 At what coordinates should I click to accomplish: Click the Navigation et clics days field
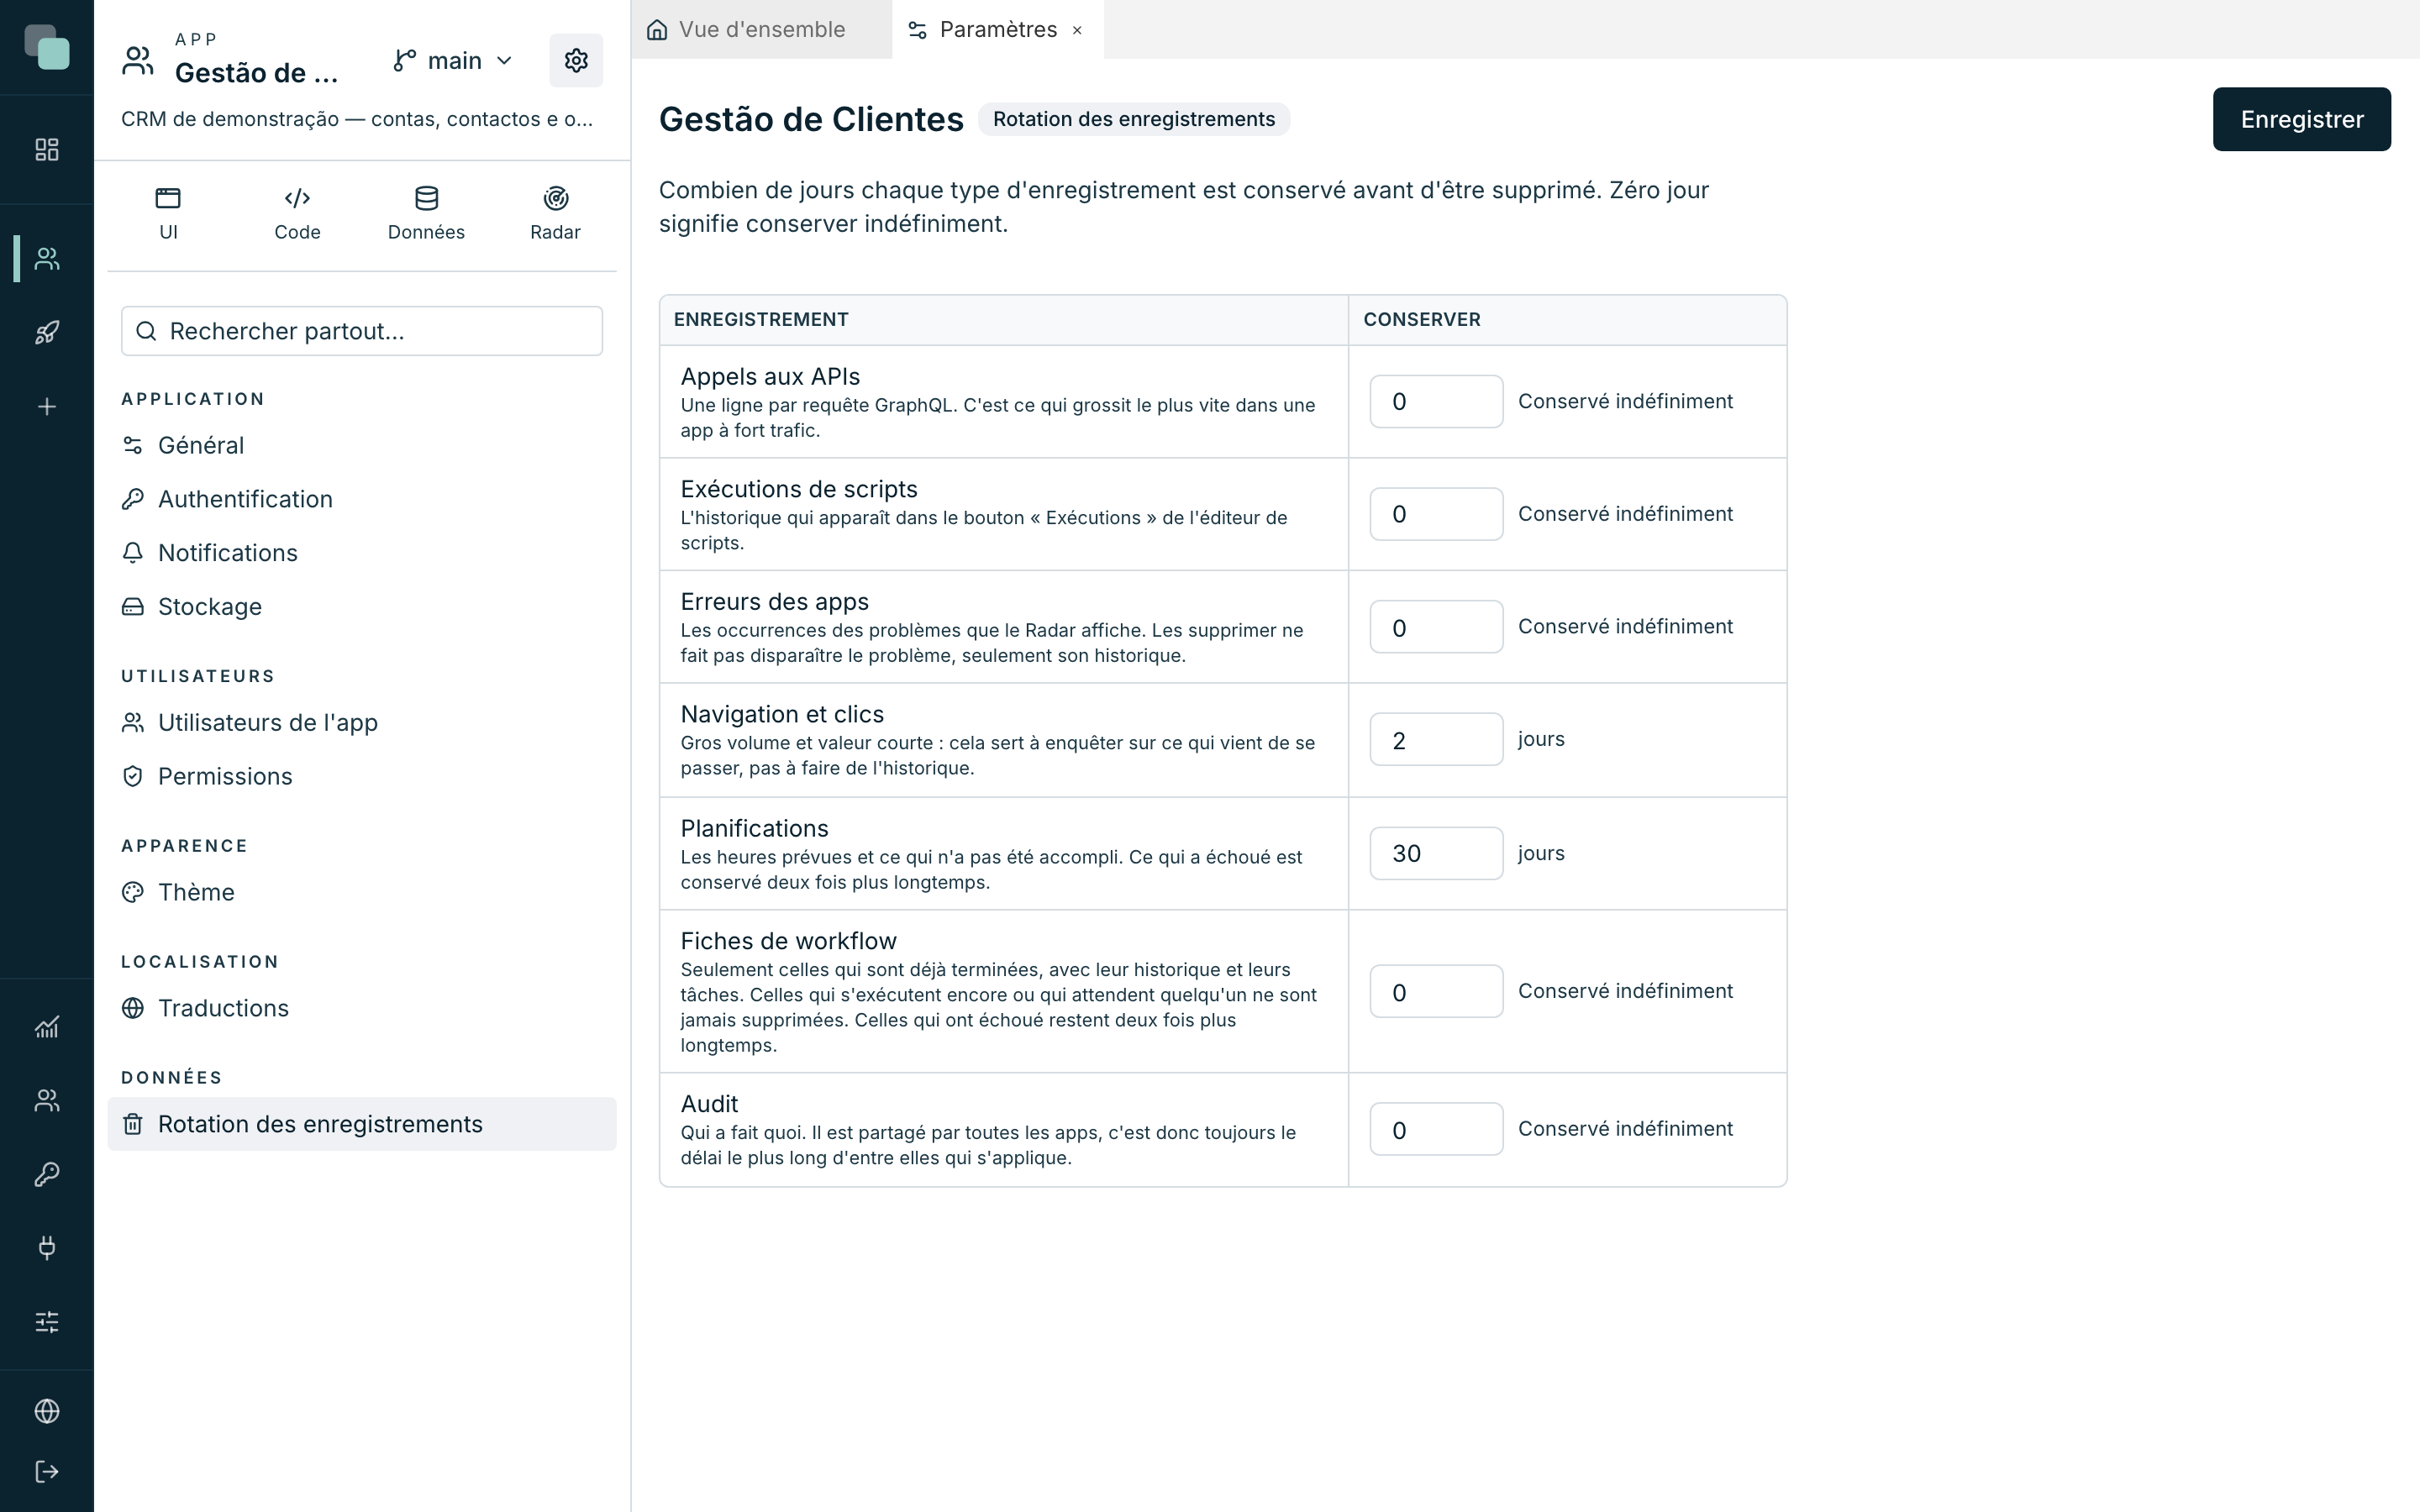pos(1436,740)
